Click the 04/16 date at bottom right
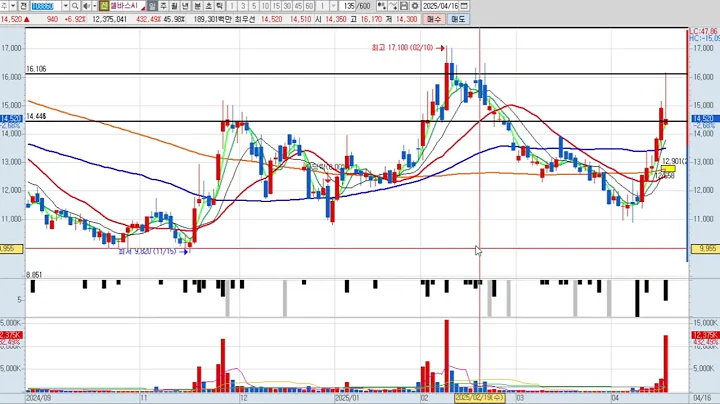This screenshot has height=404, width=720. (702, 398)
